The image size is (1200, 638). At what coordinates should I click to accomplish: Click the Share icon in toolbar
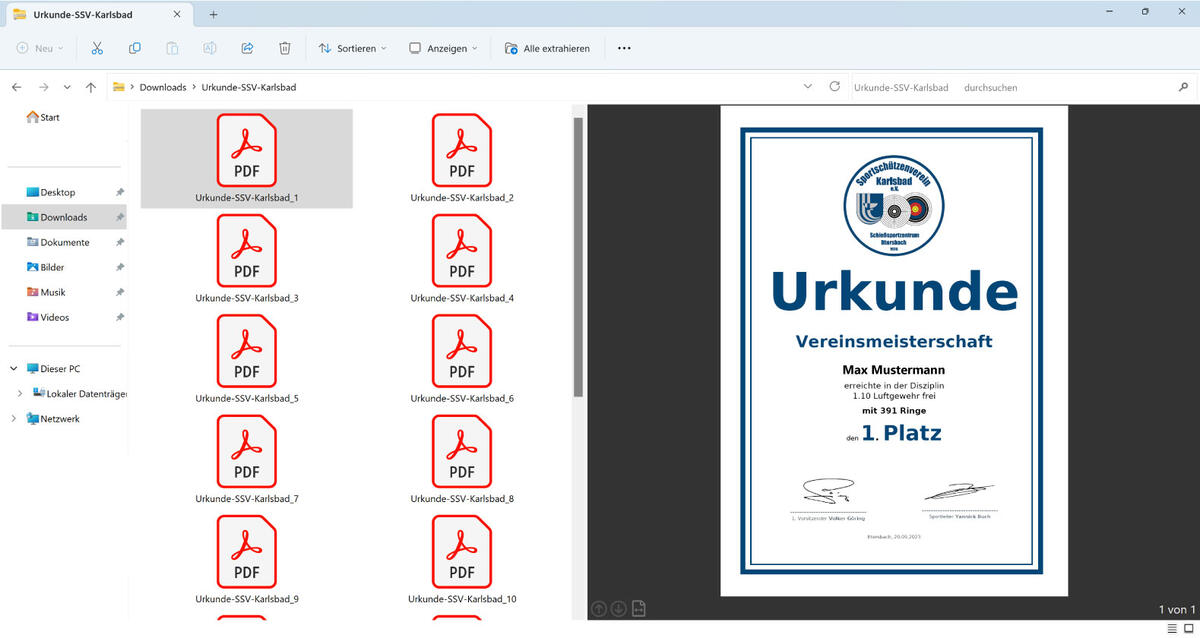(x=247, y=48)
